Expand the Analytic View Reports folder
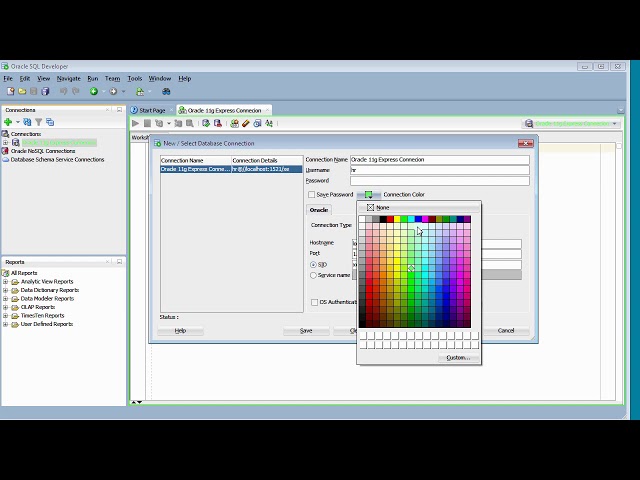The image size is (640, 480). point(5,282)
